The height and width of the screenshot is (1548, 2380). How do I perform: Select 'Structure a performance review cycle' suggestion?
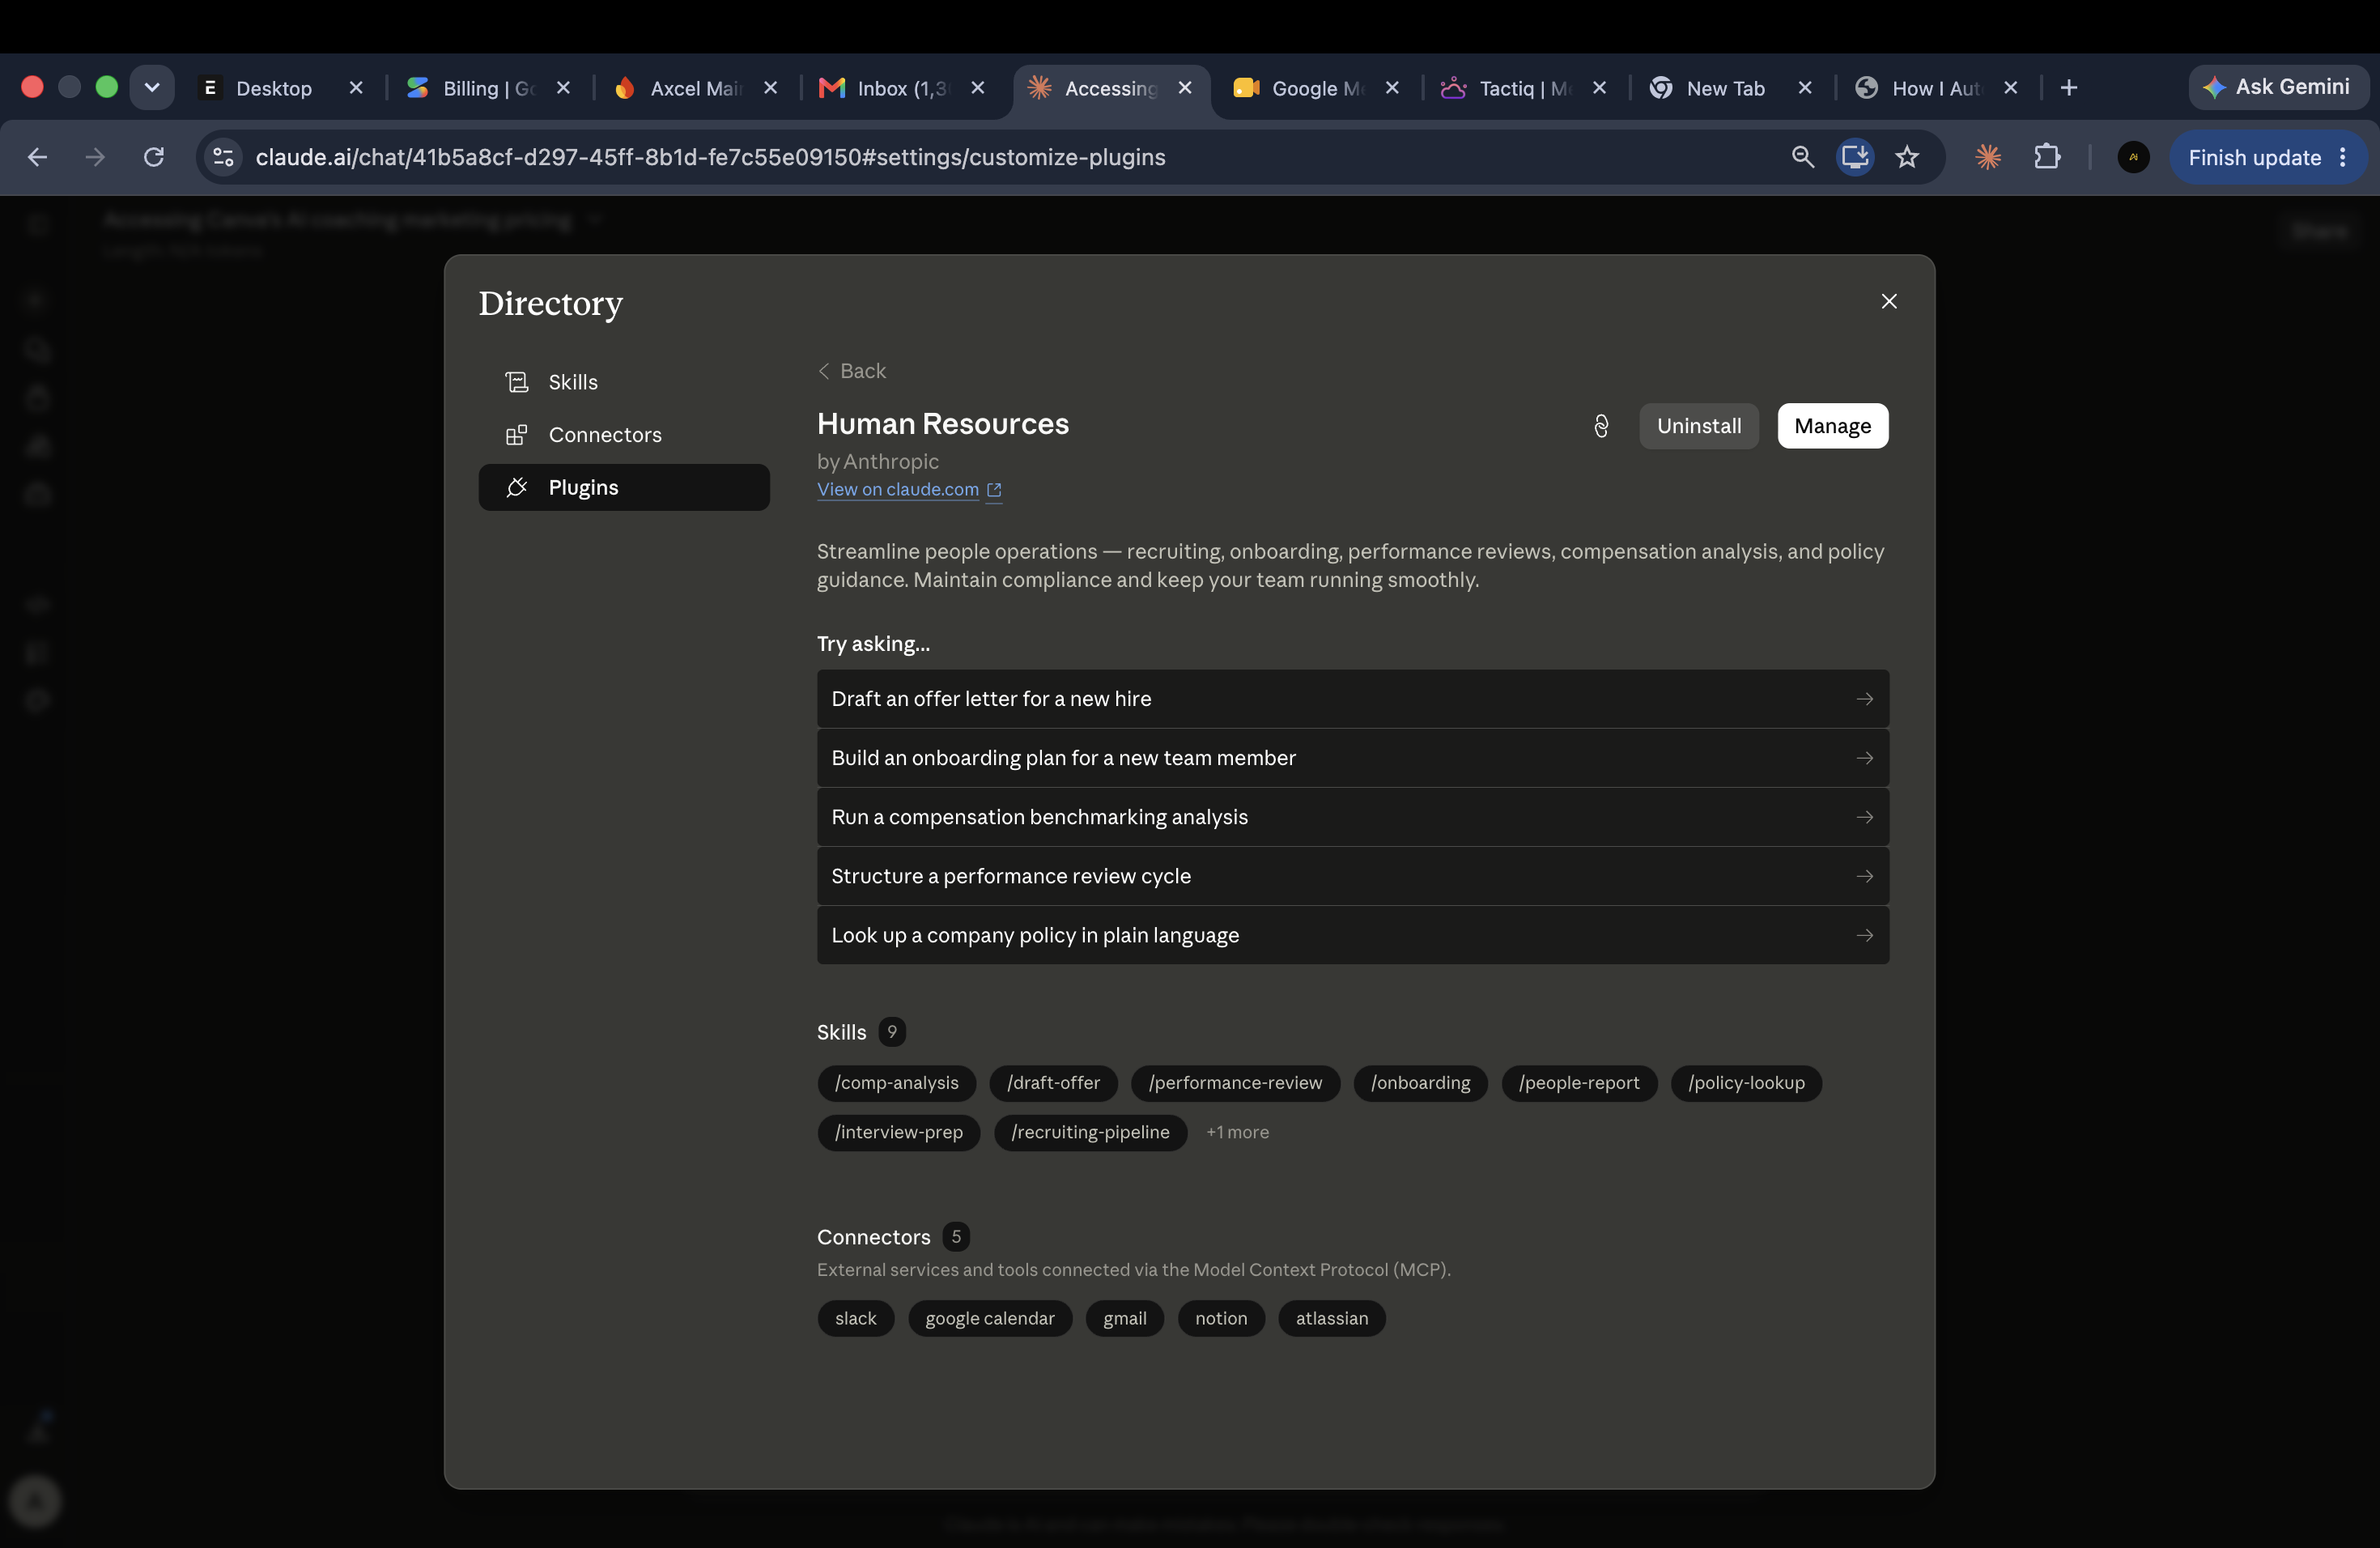pyautogui.click(x=1352, y=876)
